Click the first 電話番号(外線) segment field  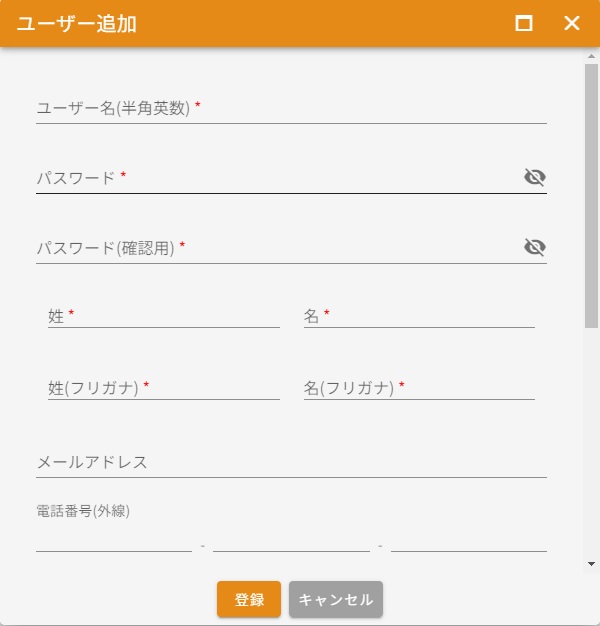[113, 540]
